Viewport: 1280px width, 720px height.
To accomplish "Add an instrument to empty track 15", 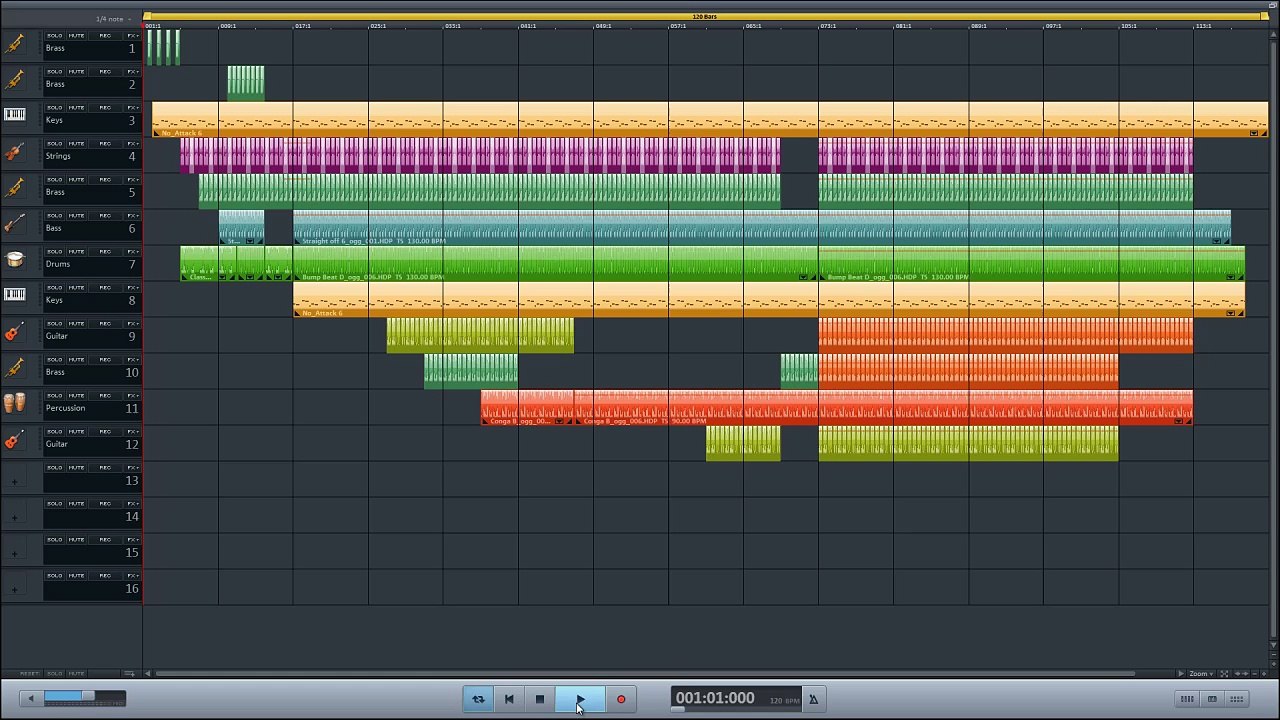I will click(x=14, y=554).
